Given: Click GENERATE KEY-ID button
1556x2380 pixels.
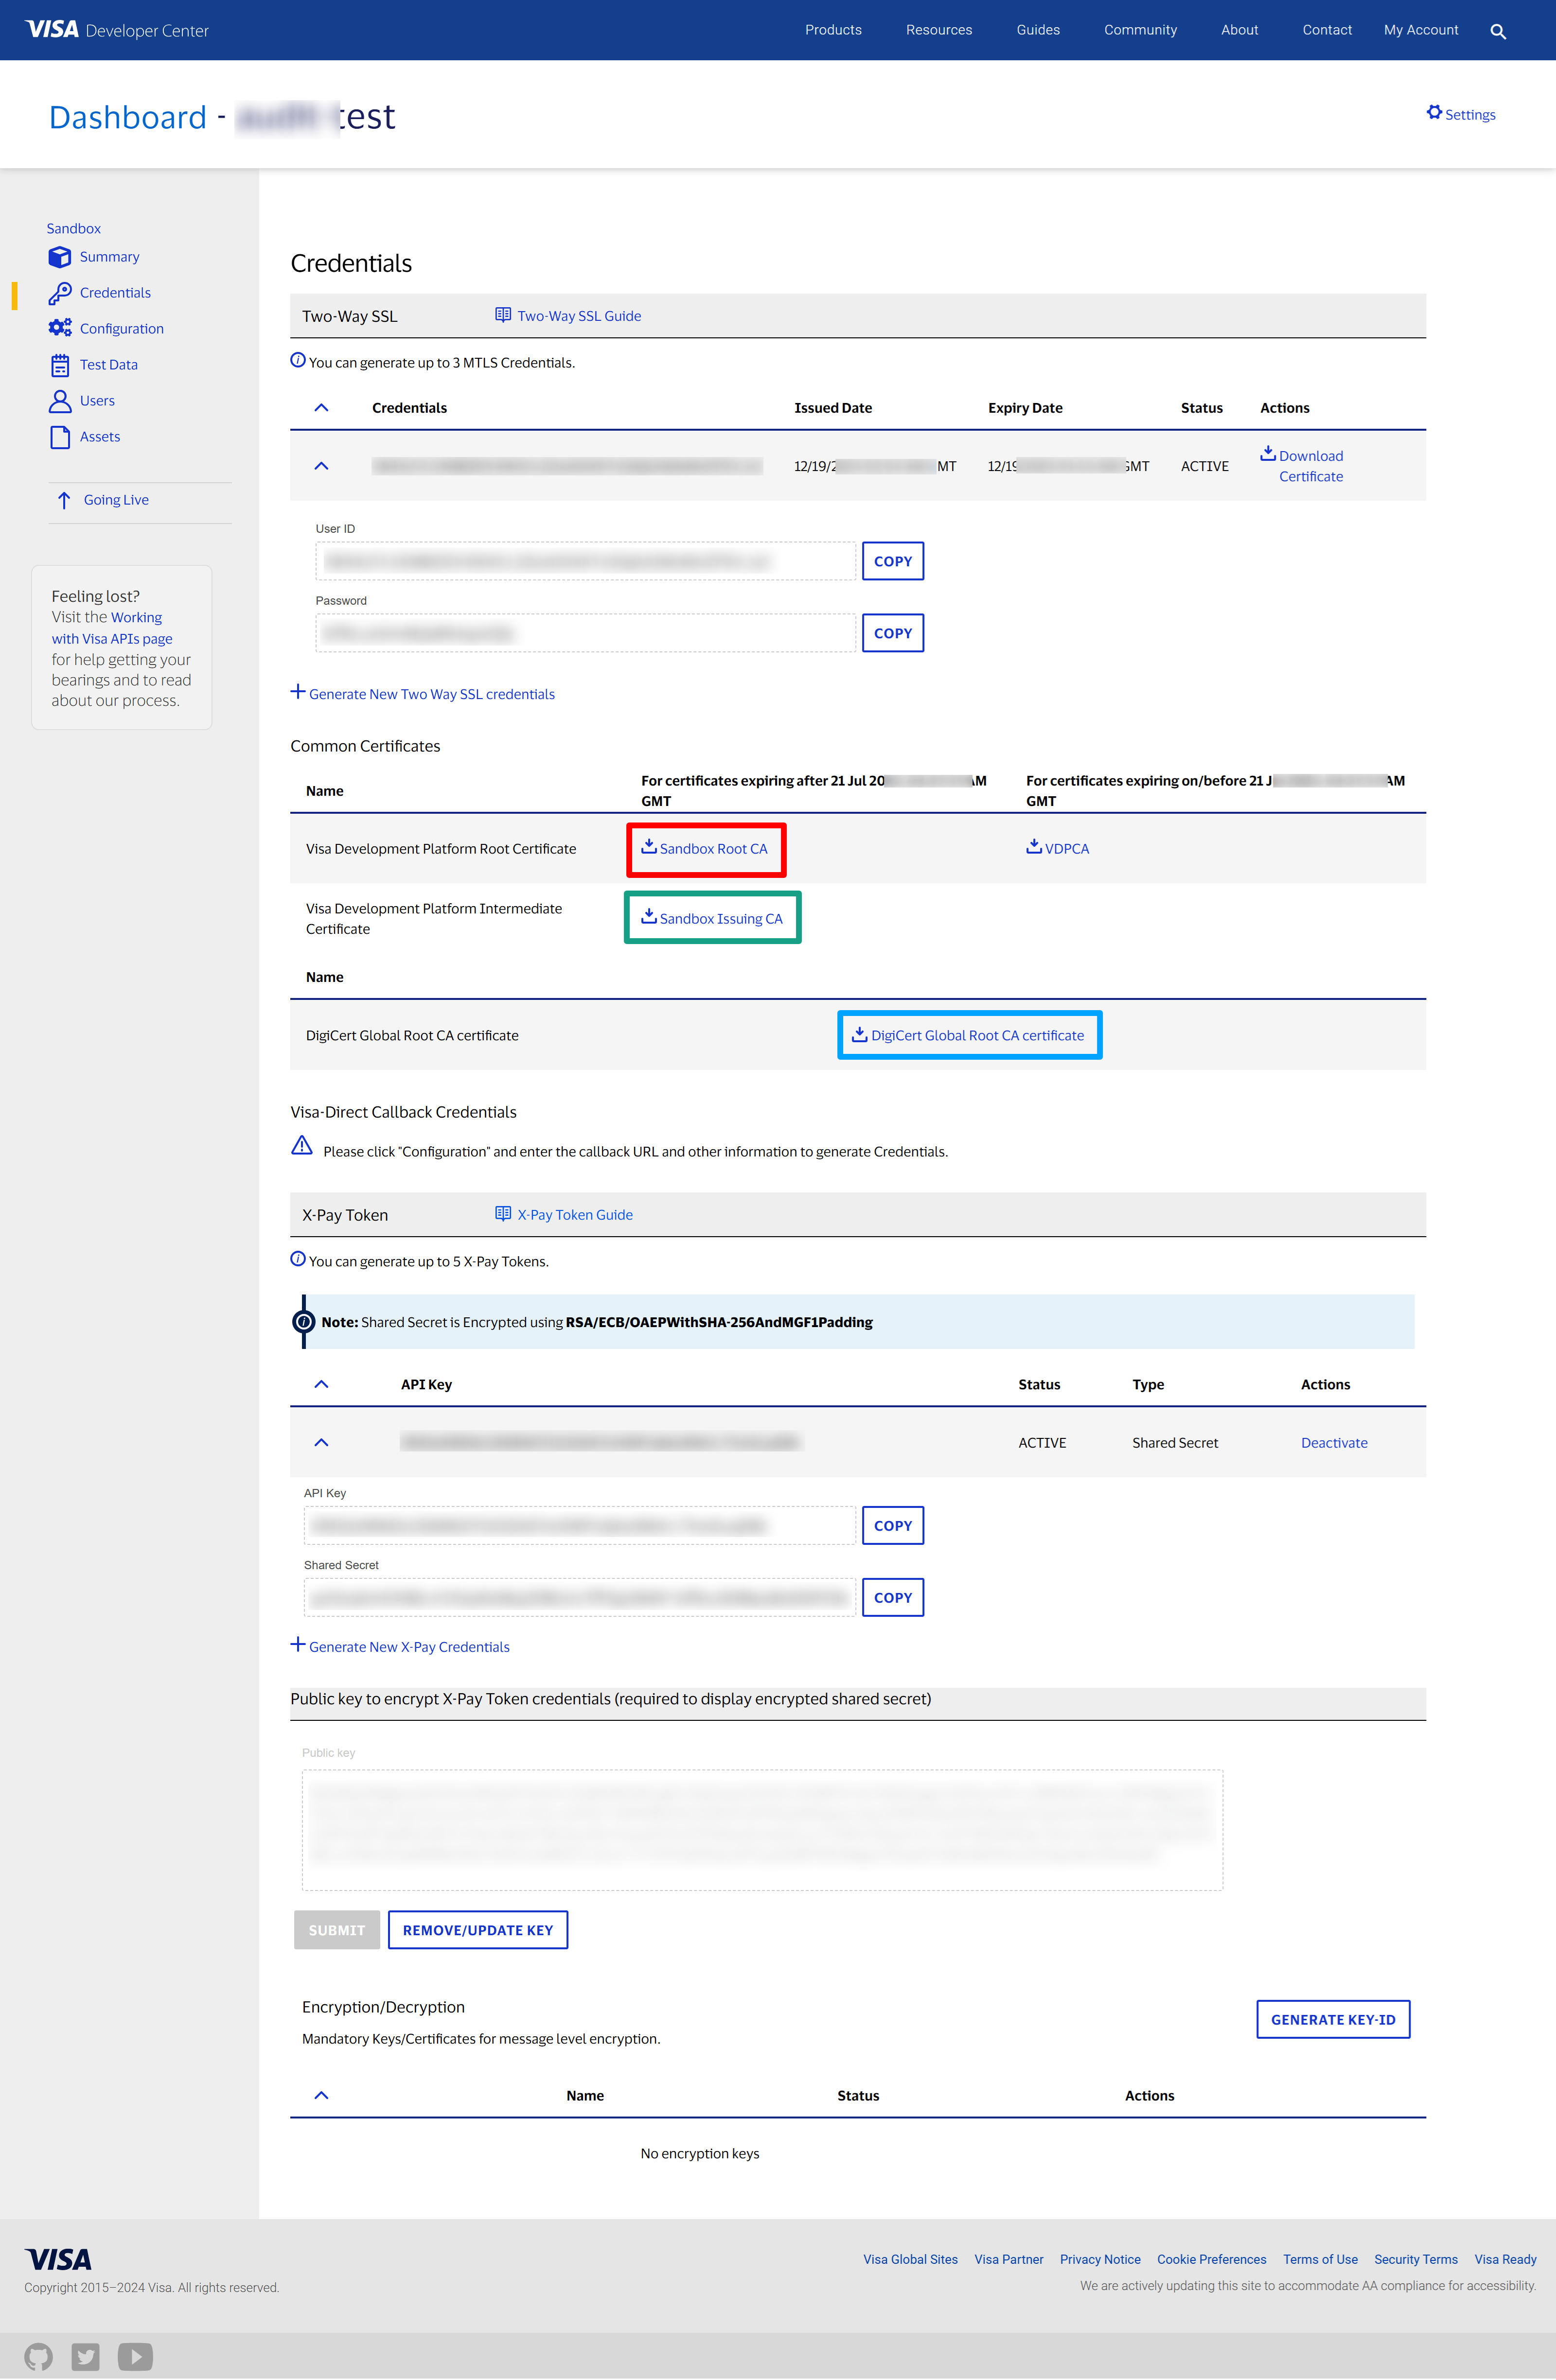Looking at the screenshot, I should (x=1333, y=2020).
